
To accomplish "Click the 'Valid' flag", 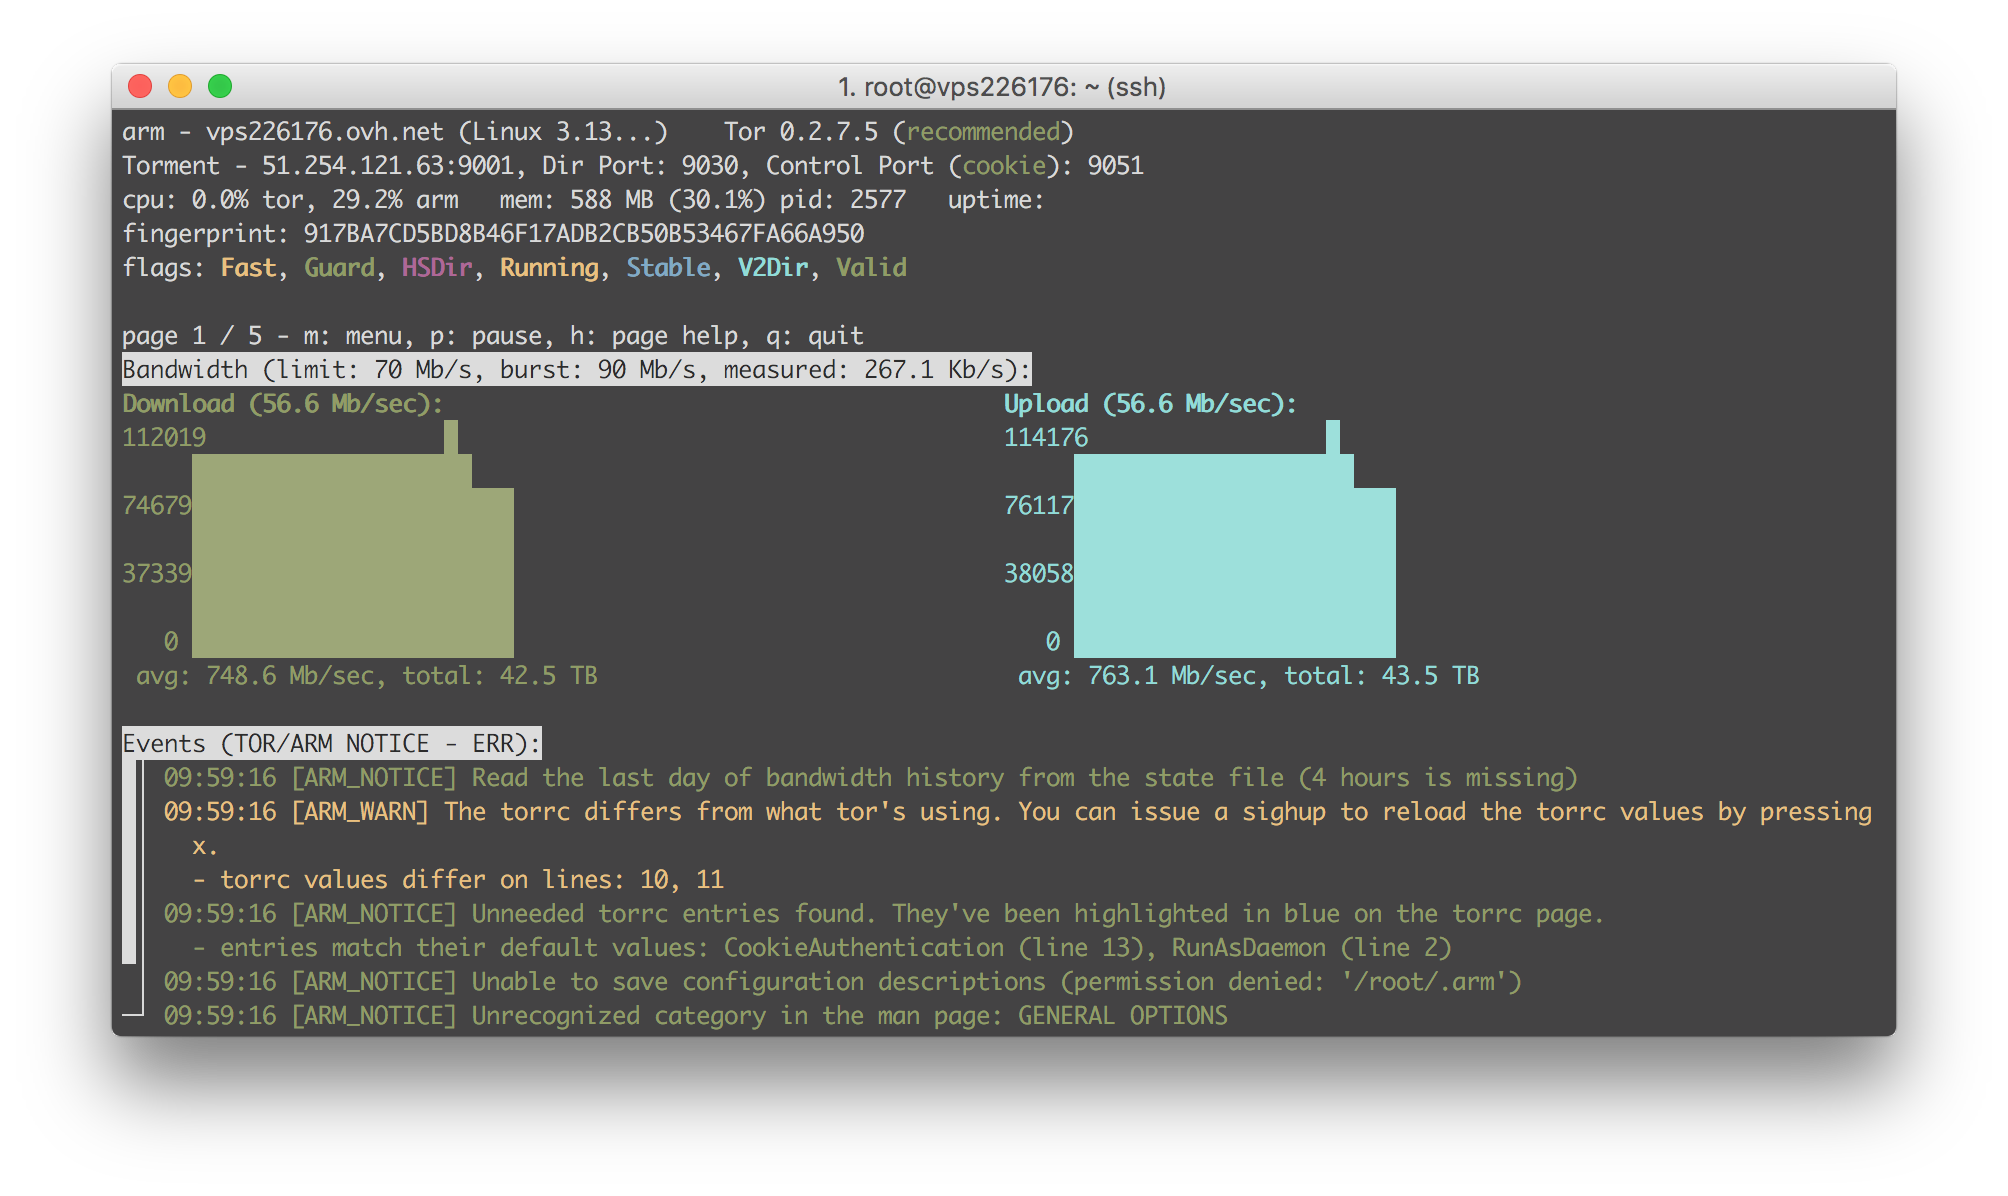I will tap(871, 268).
